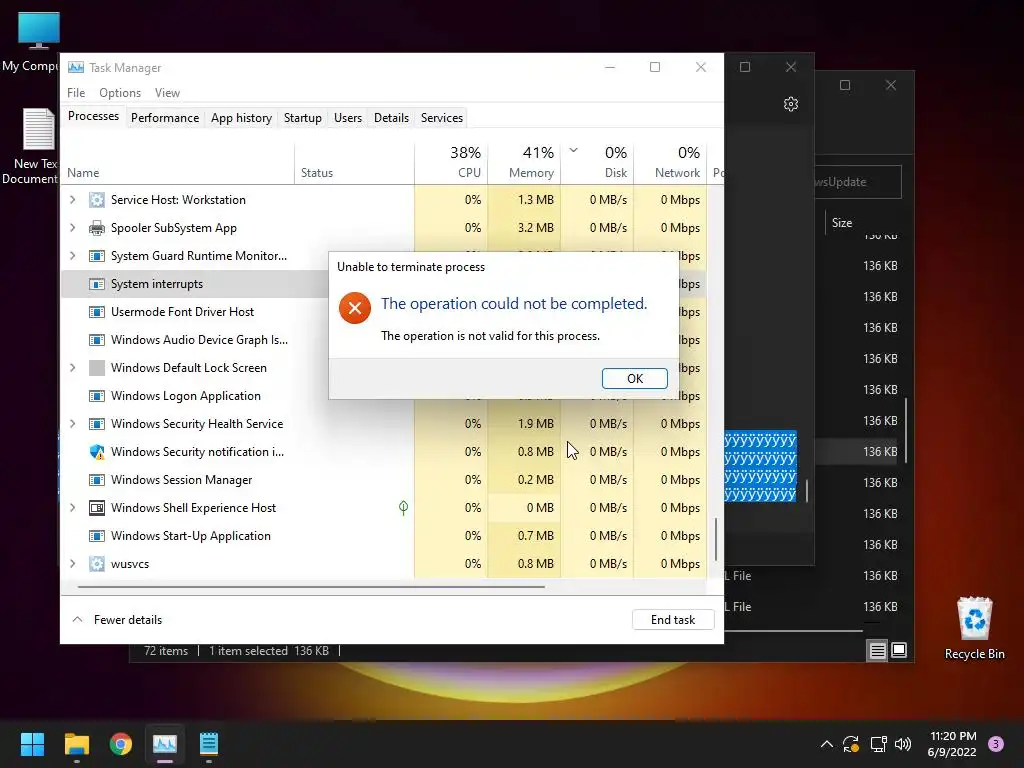This screenshot has height=768, width=1024.
Task: Click the vertical scrollbar in Task Manager
Action: click(x=716, y=539)
